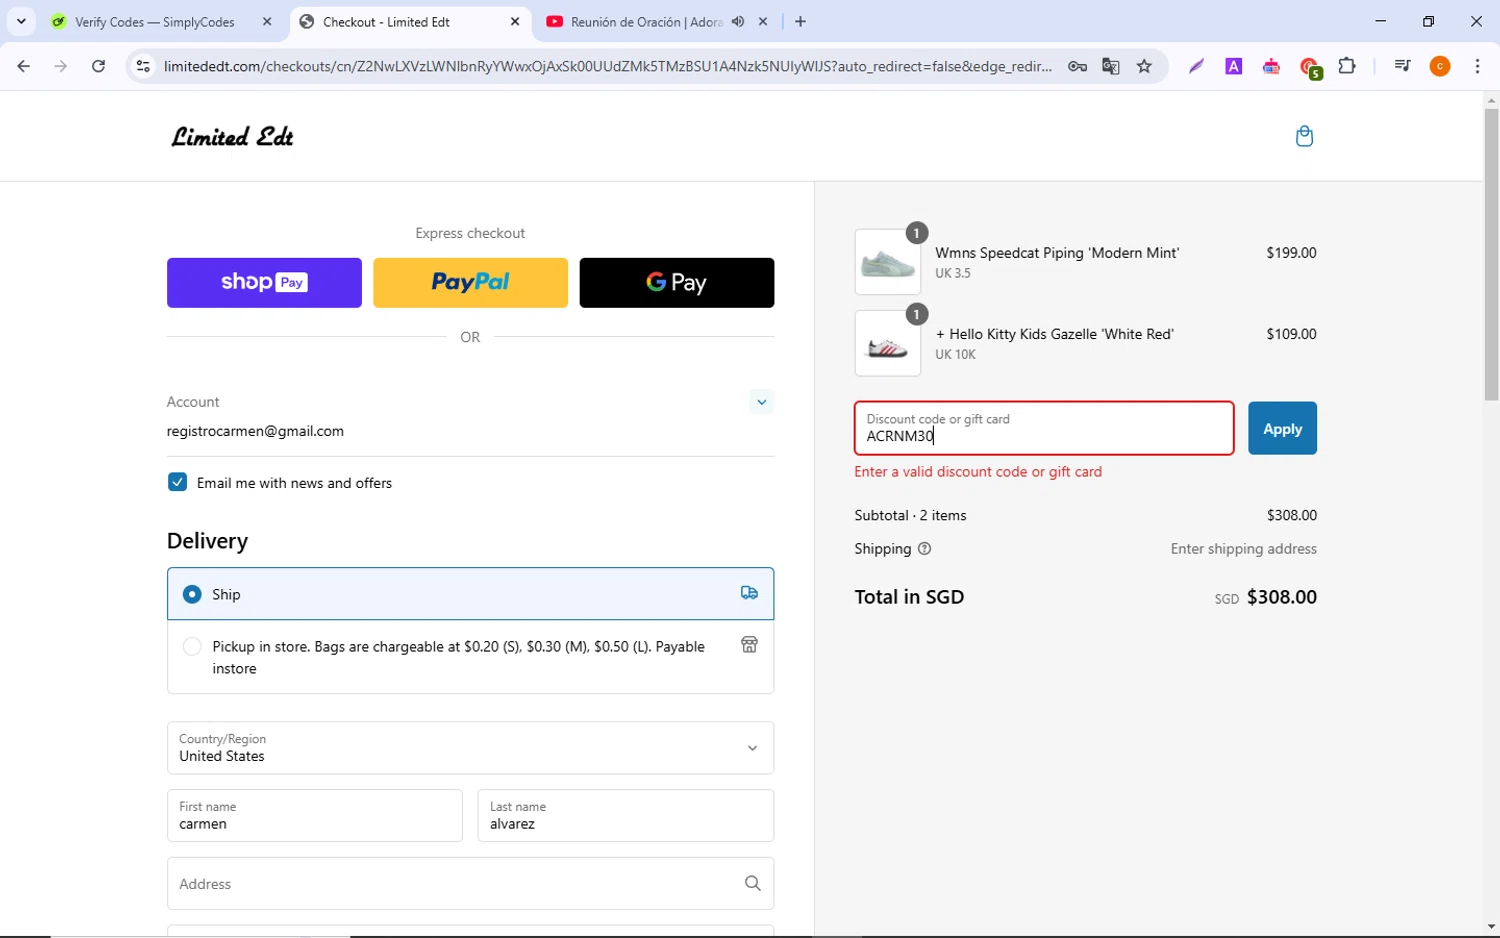Open the password manager key icon
This screenshot has width=1500, height=938.
coord(1077,67)
